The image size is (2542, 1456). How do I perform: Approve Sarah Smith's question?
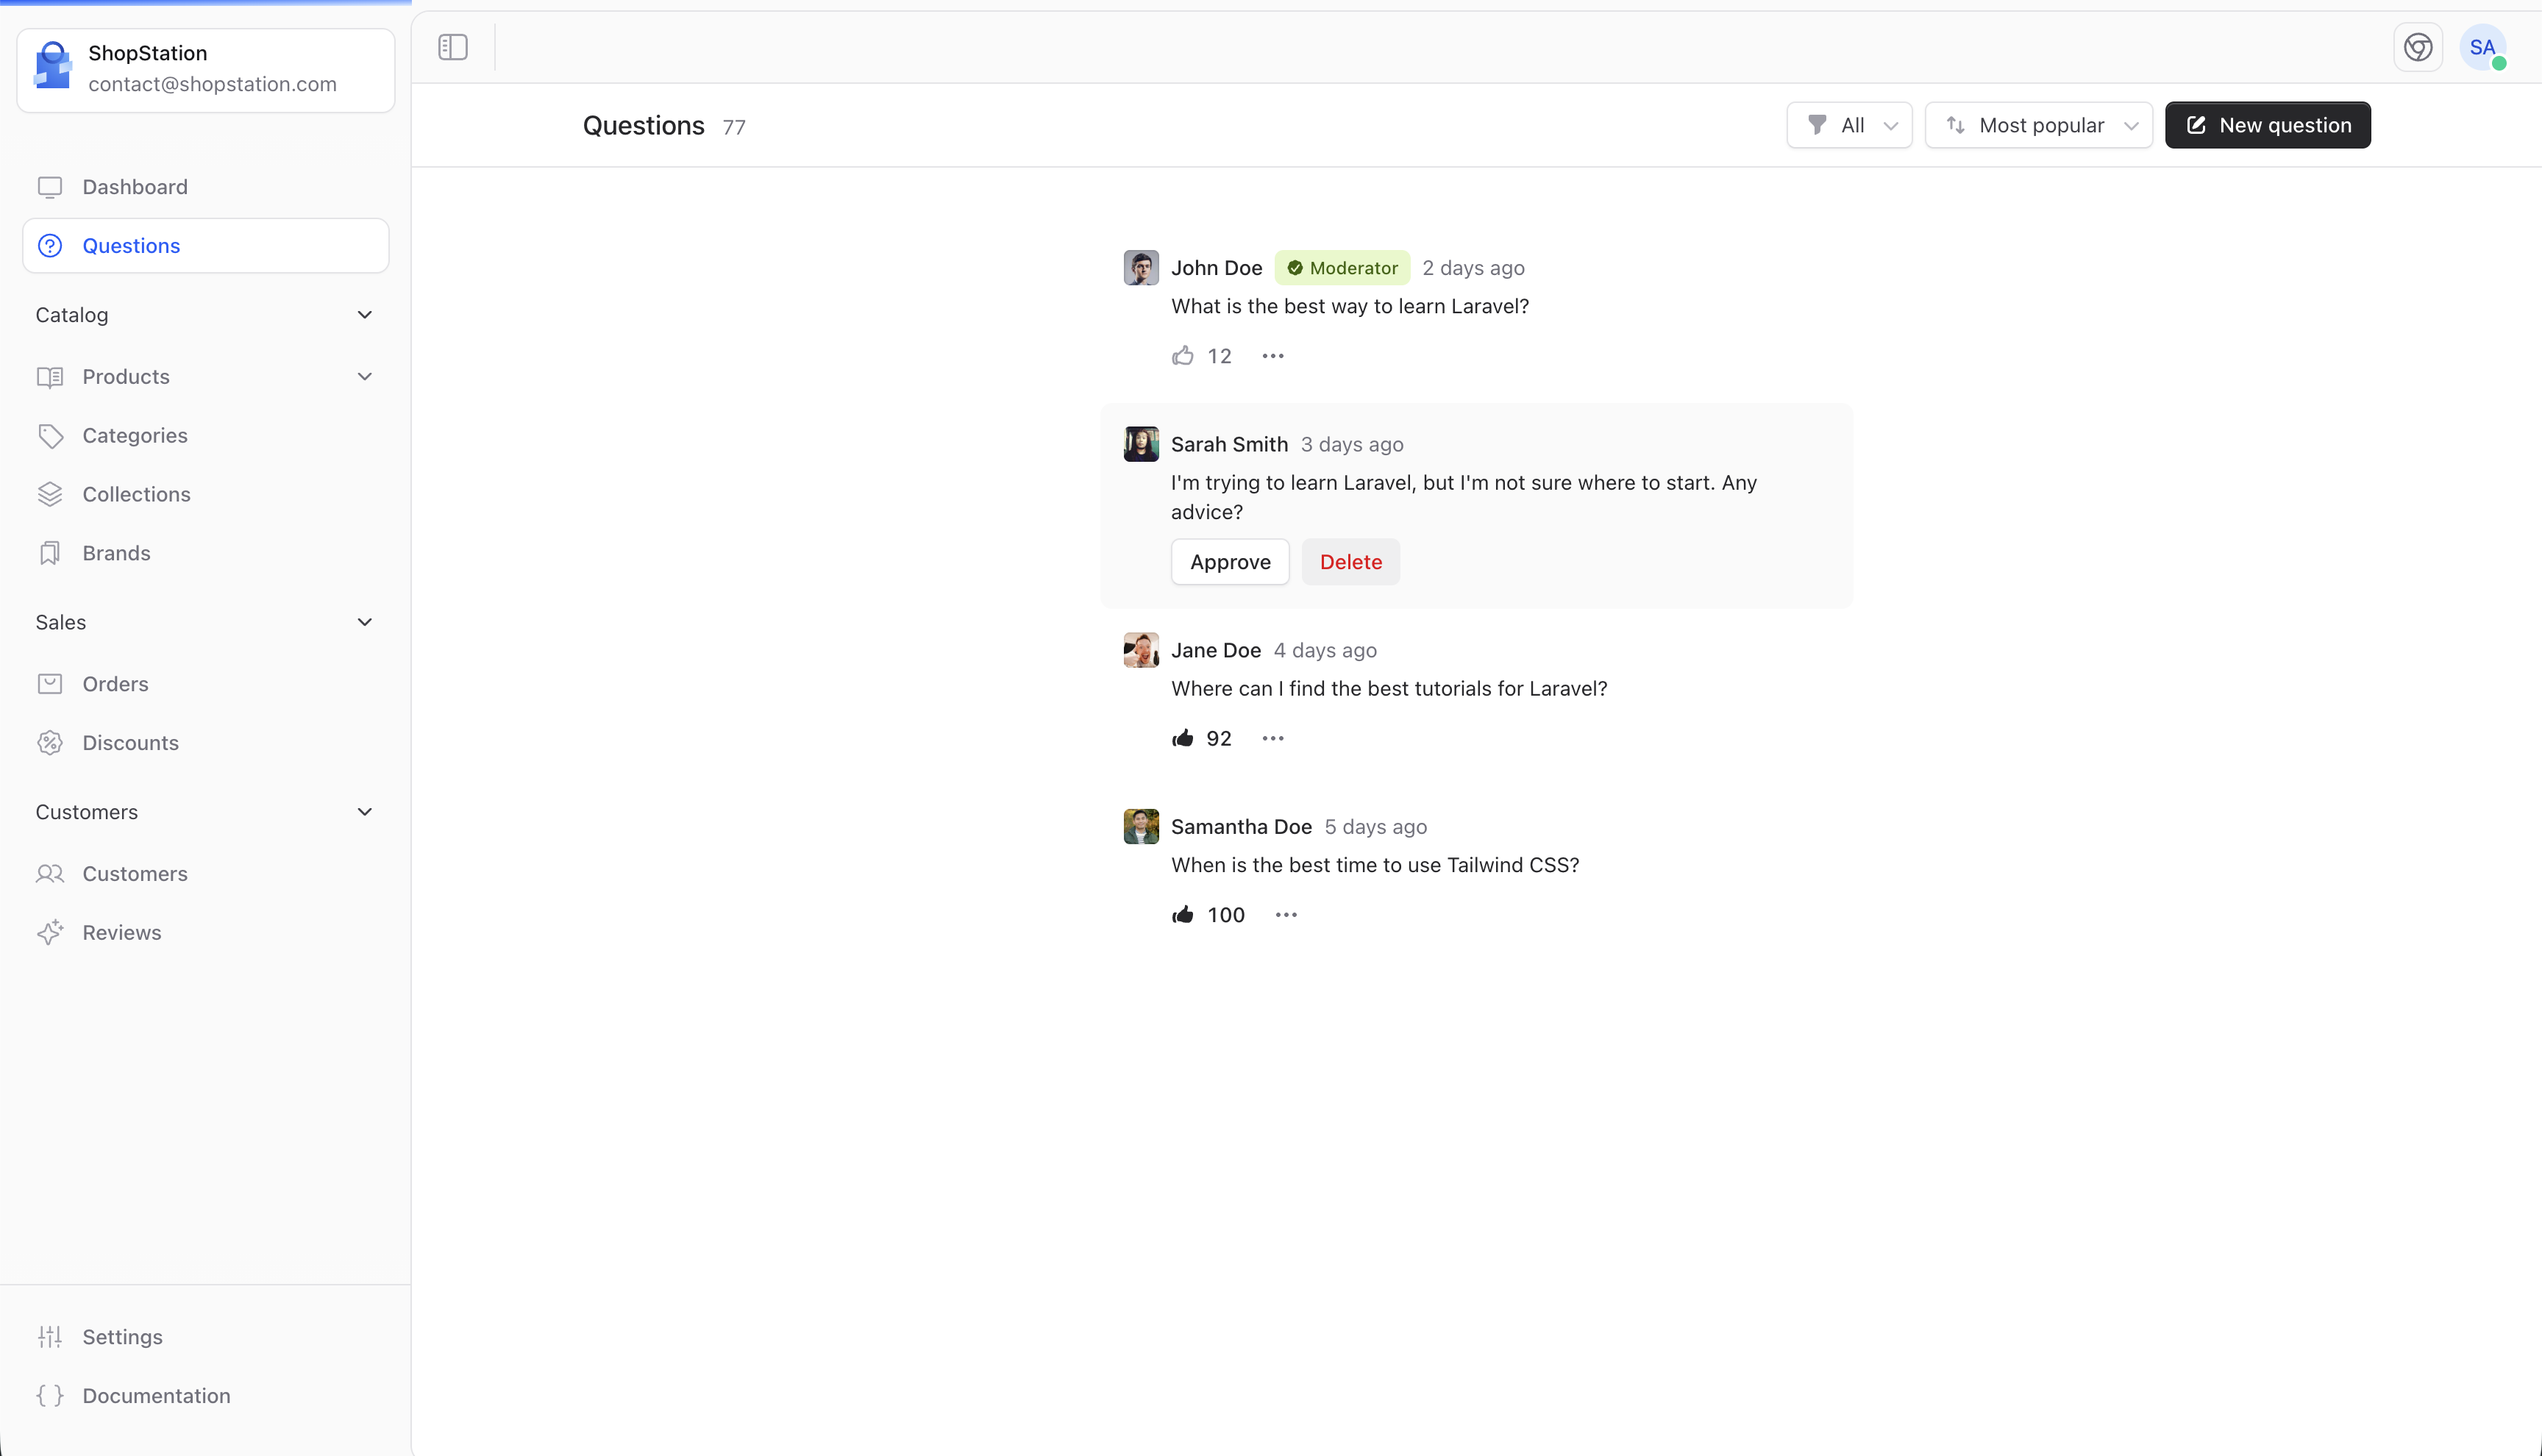click(x=1230, y=562)
